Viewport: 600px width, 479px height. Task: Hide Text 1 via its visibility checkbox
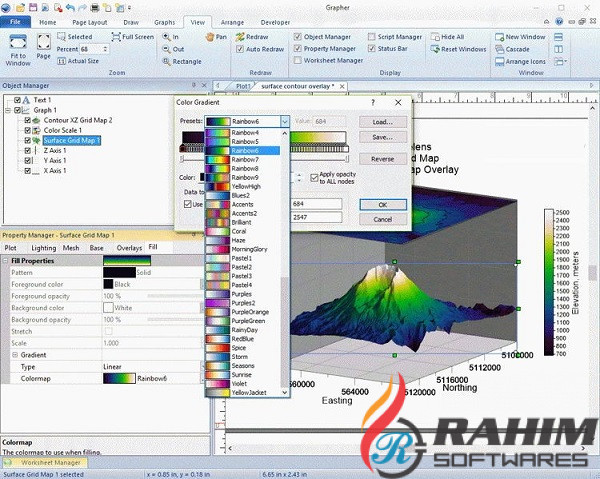[17, 100]
